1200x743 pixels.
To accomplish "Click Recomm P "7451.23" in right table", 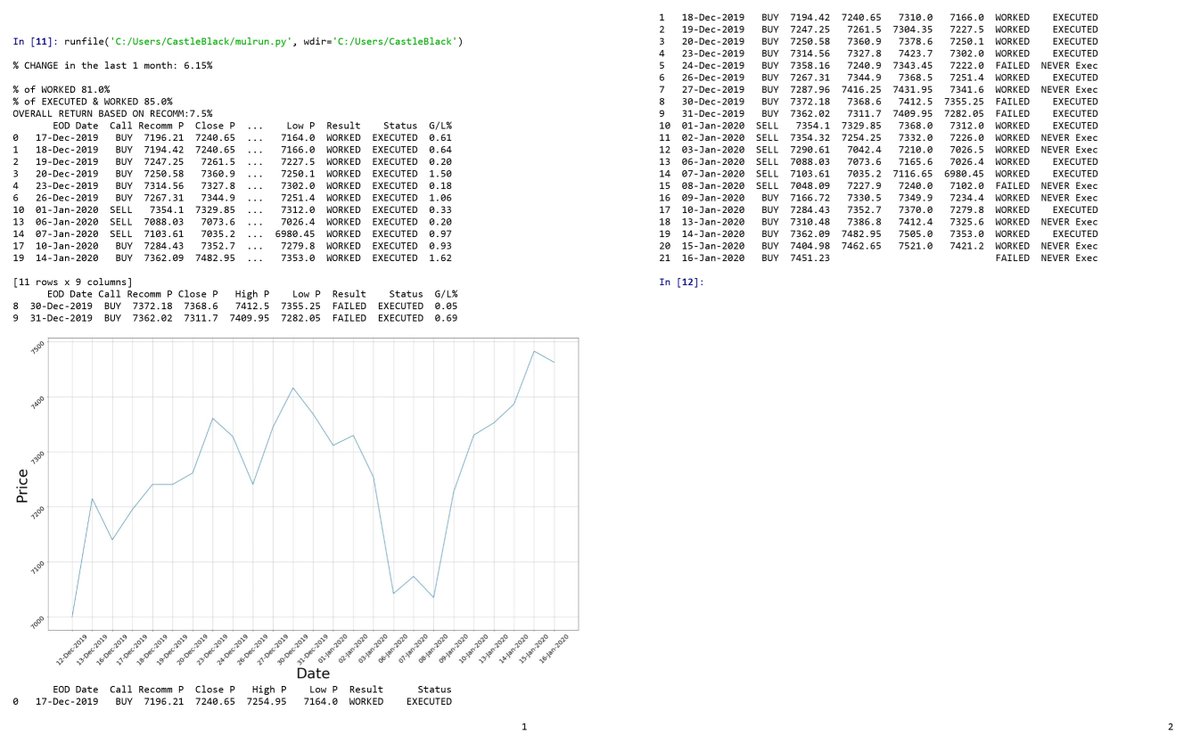I will pyautogui.click(x=811, y=258).
